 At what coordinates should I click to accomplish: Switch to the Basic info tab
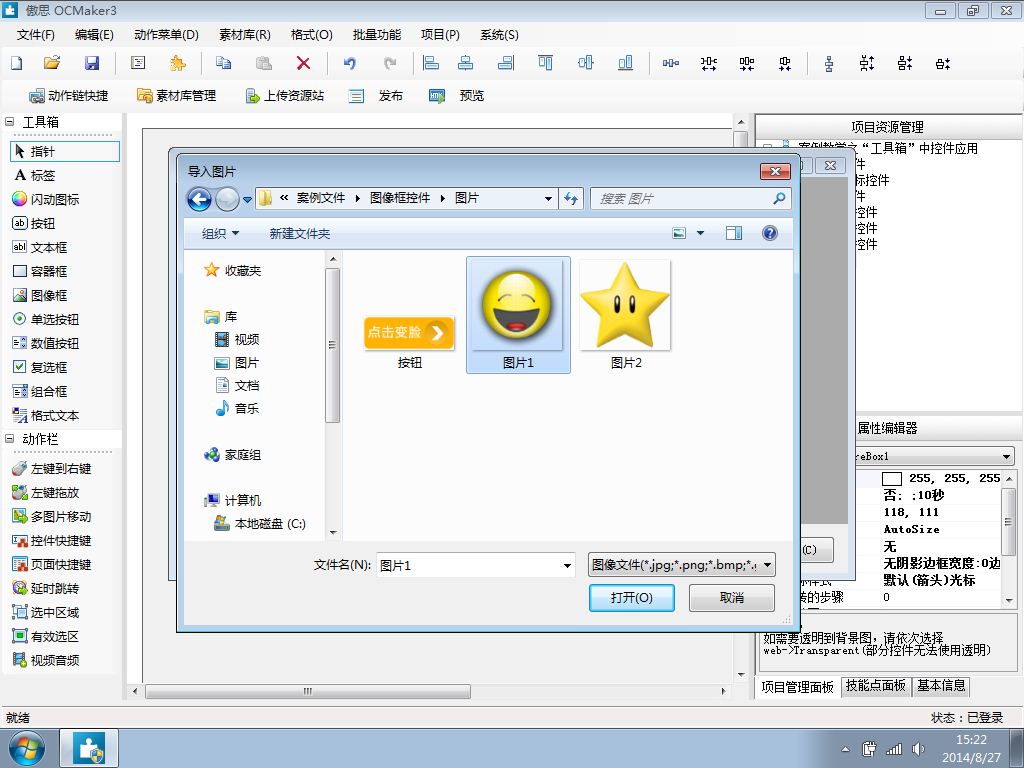941,686
